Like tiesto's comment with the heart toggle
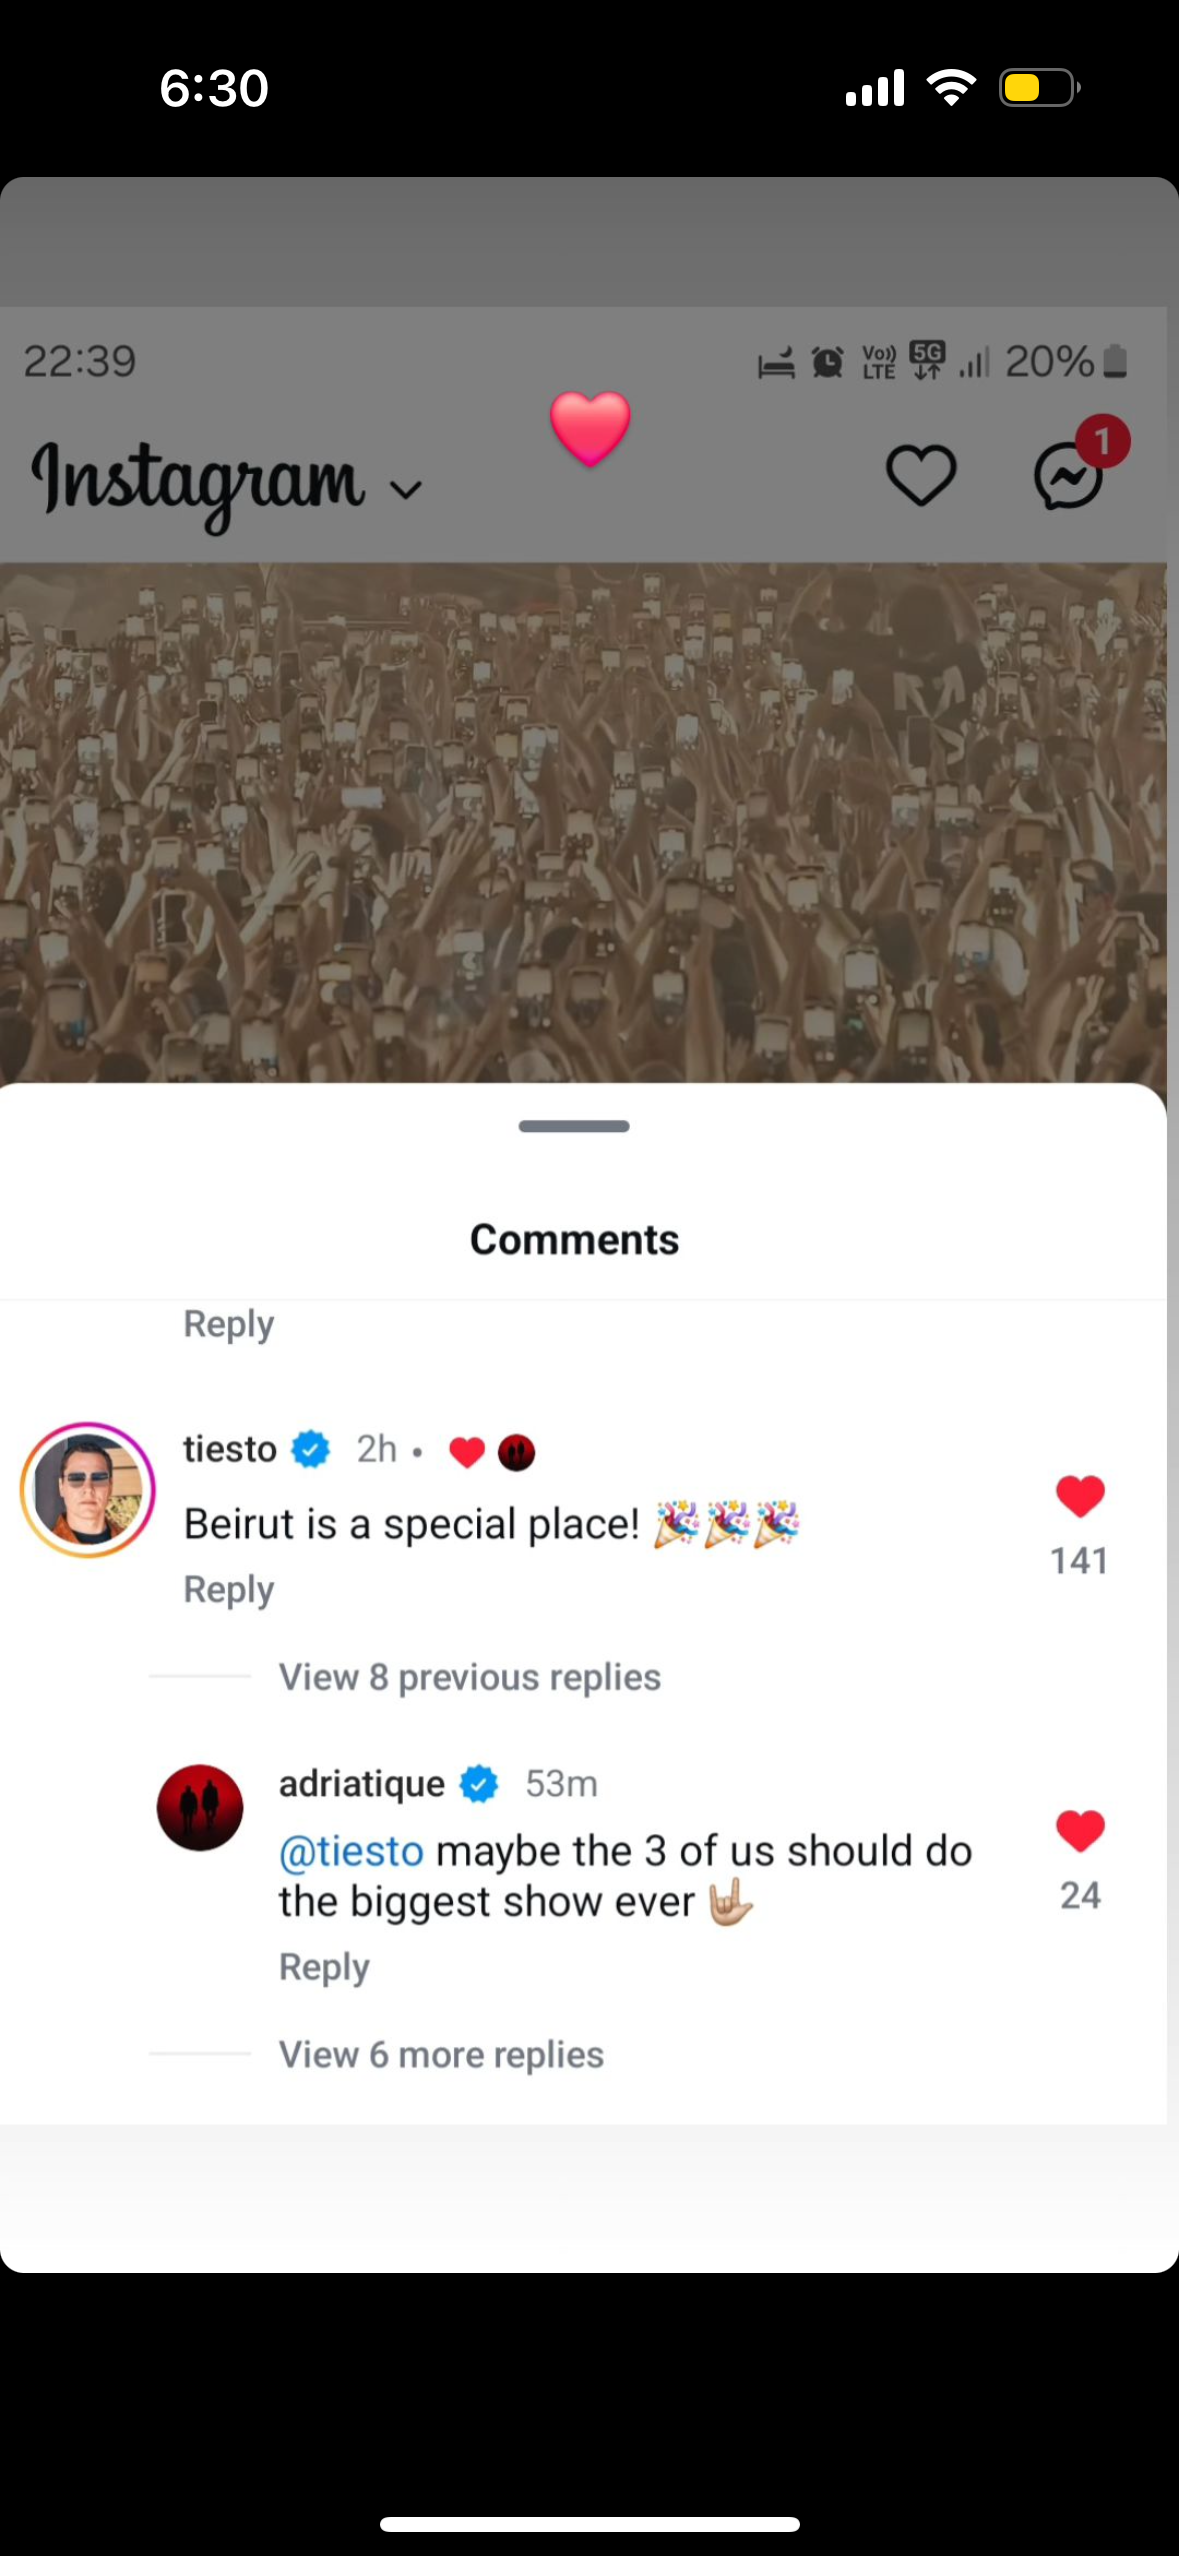 [1077, 1496]
